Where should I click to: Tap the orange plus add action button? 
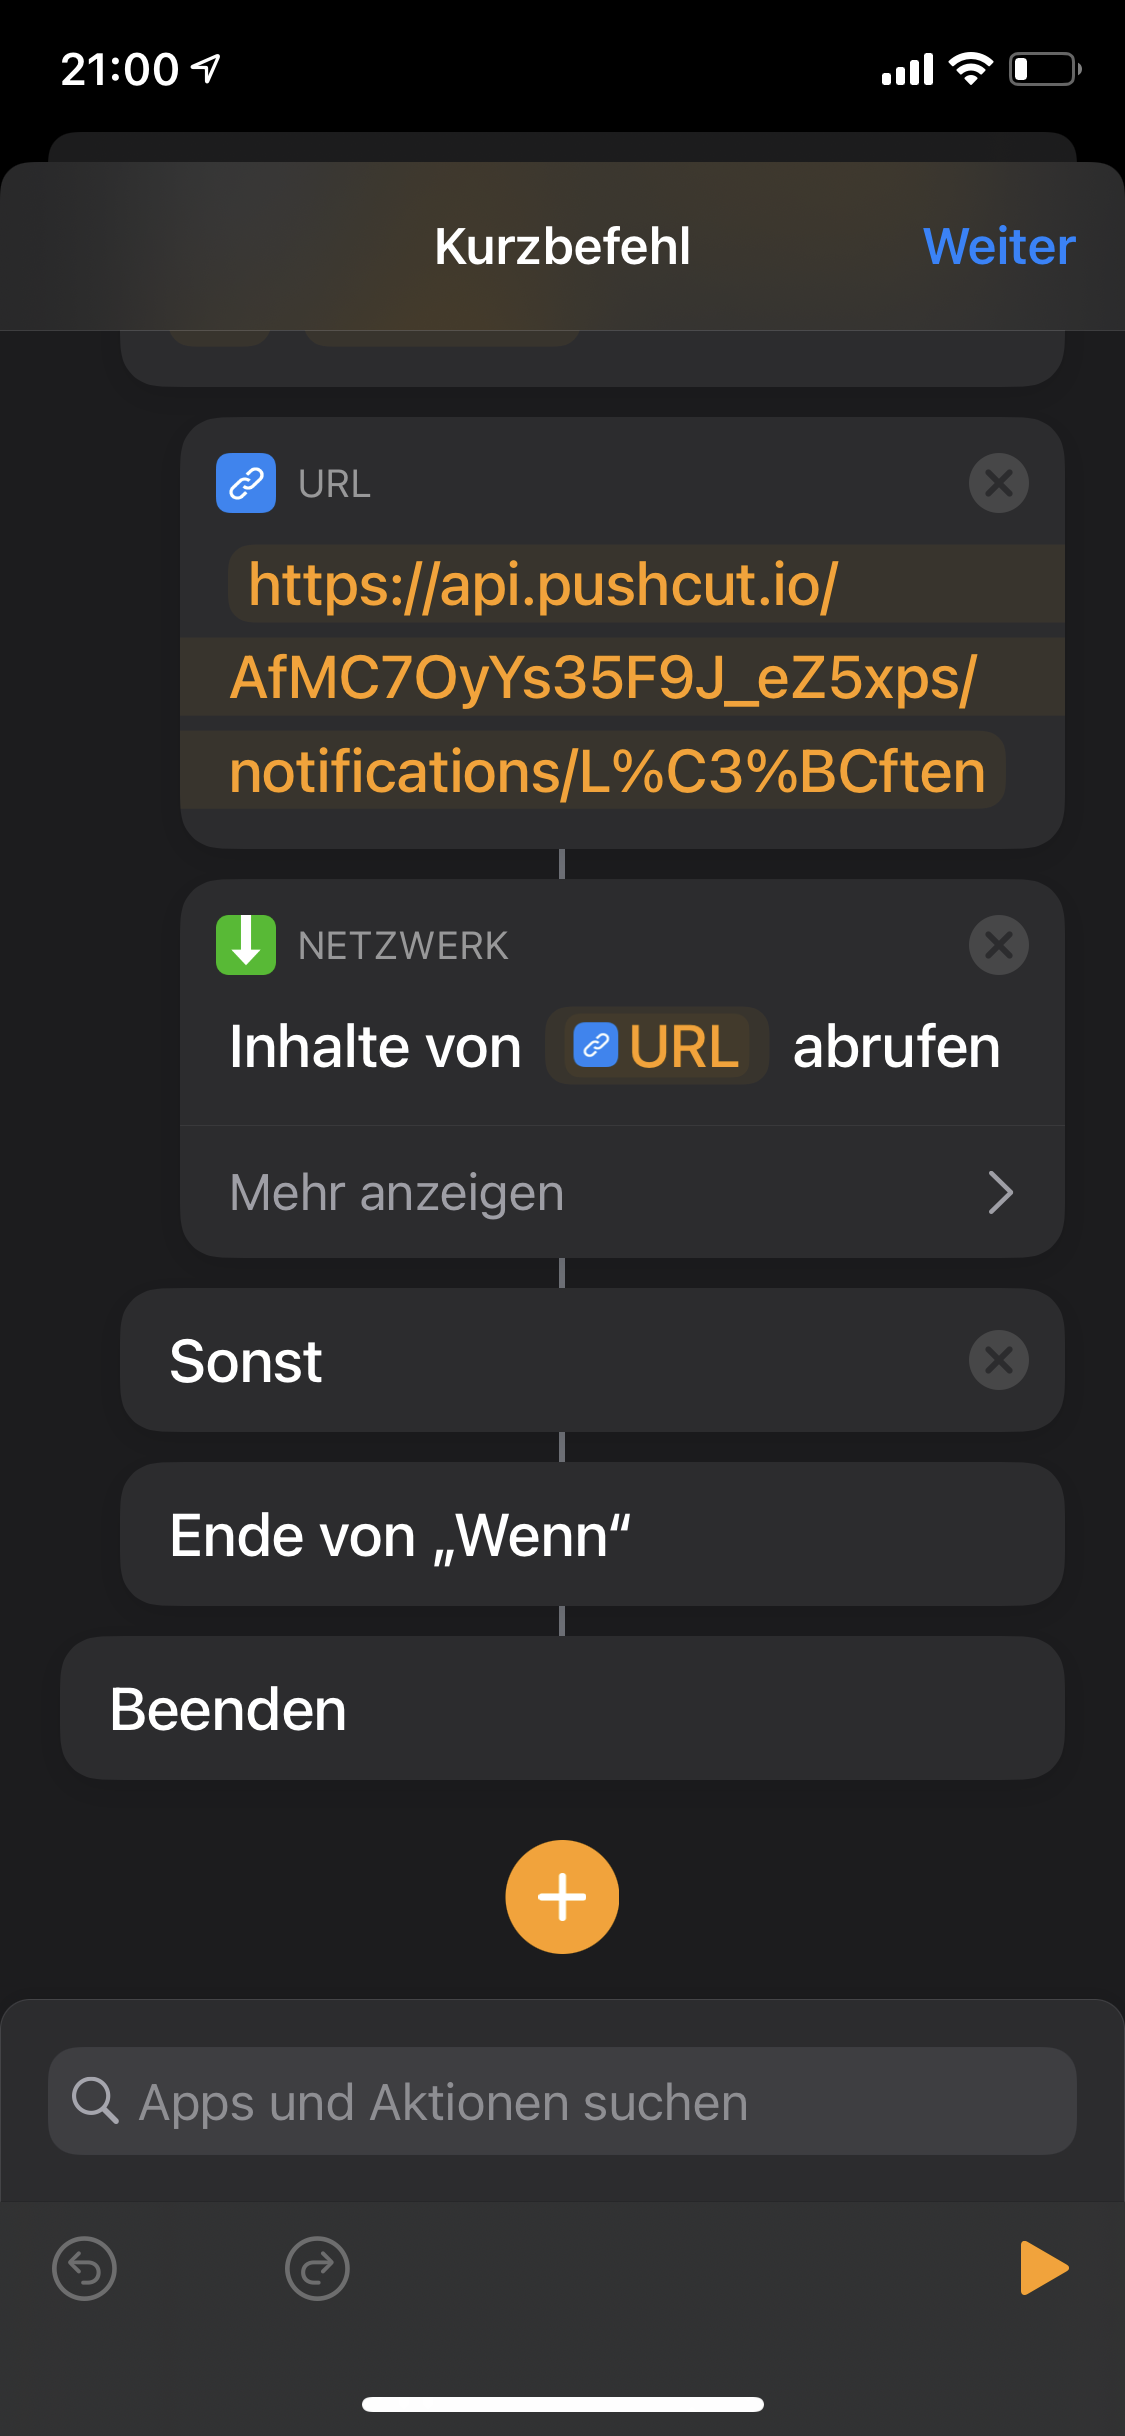click(x=562, y=1897)
